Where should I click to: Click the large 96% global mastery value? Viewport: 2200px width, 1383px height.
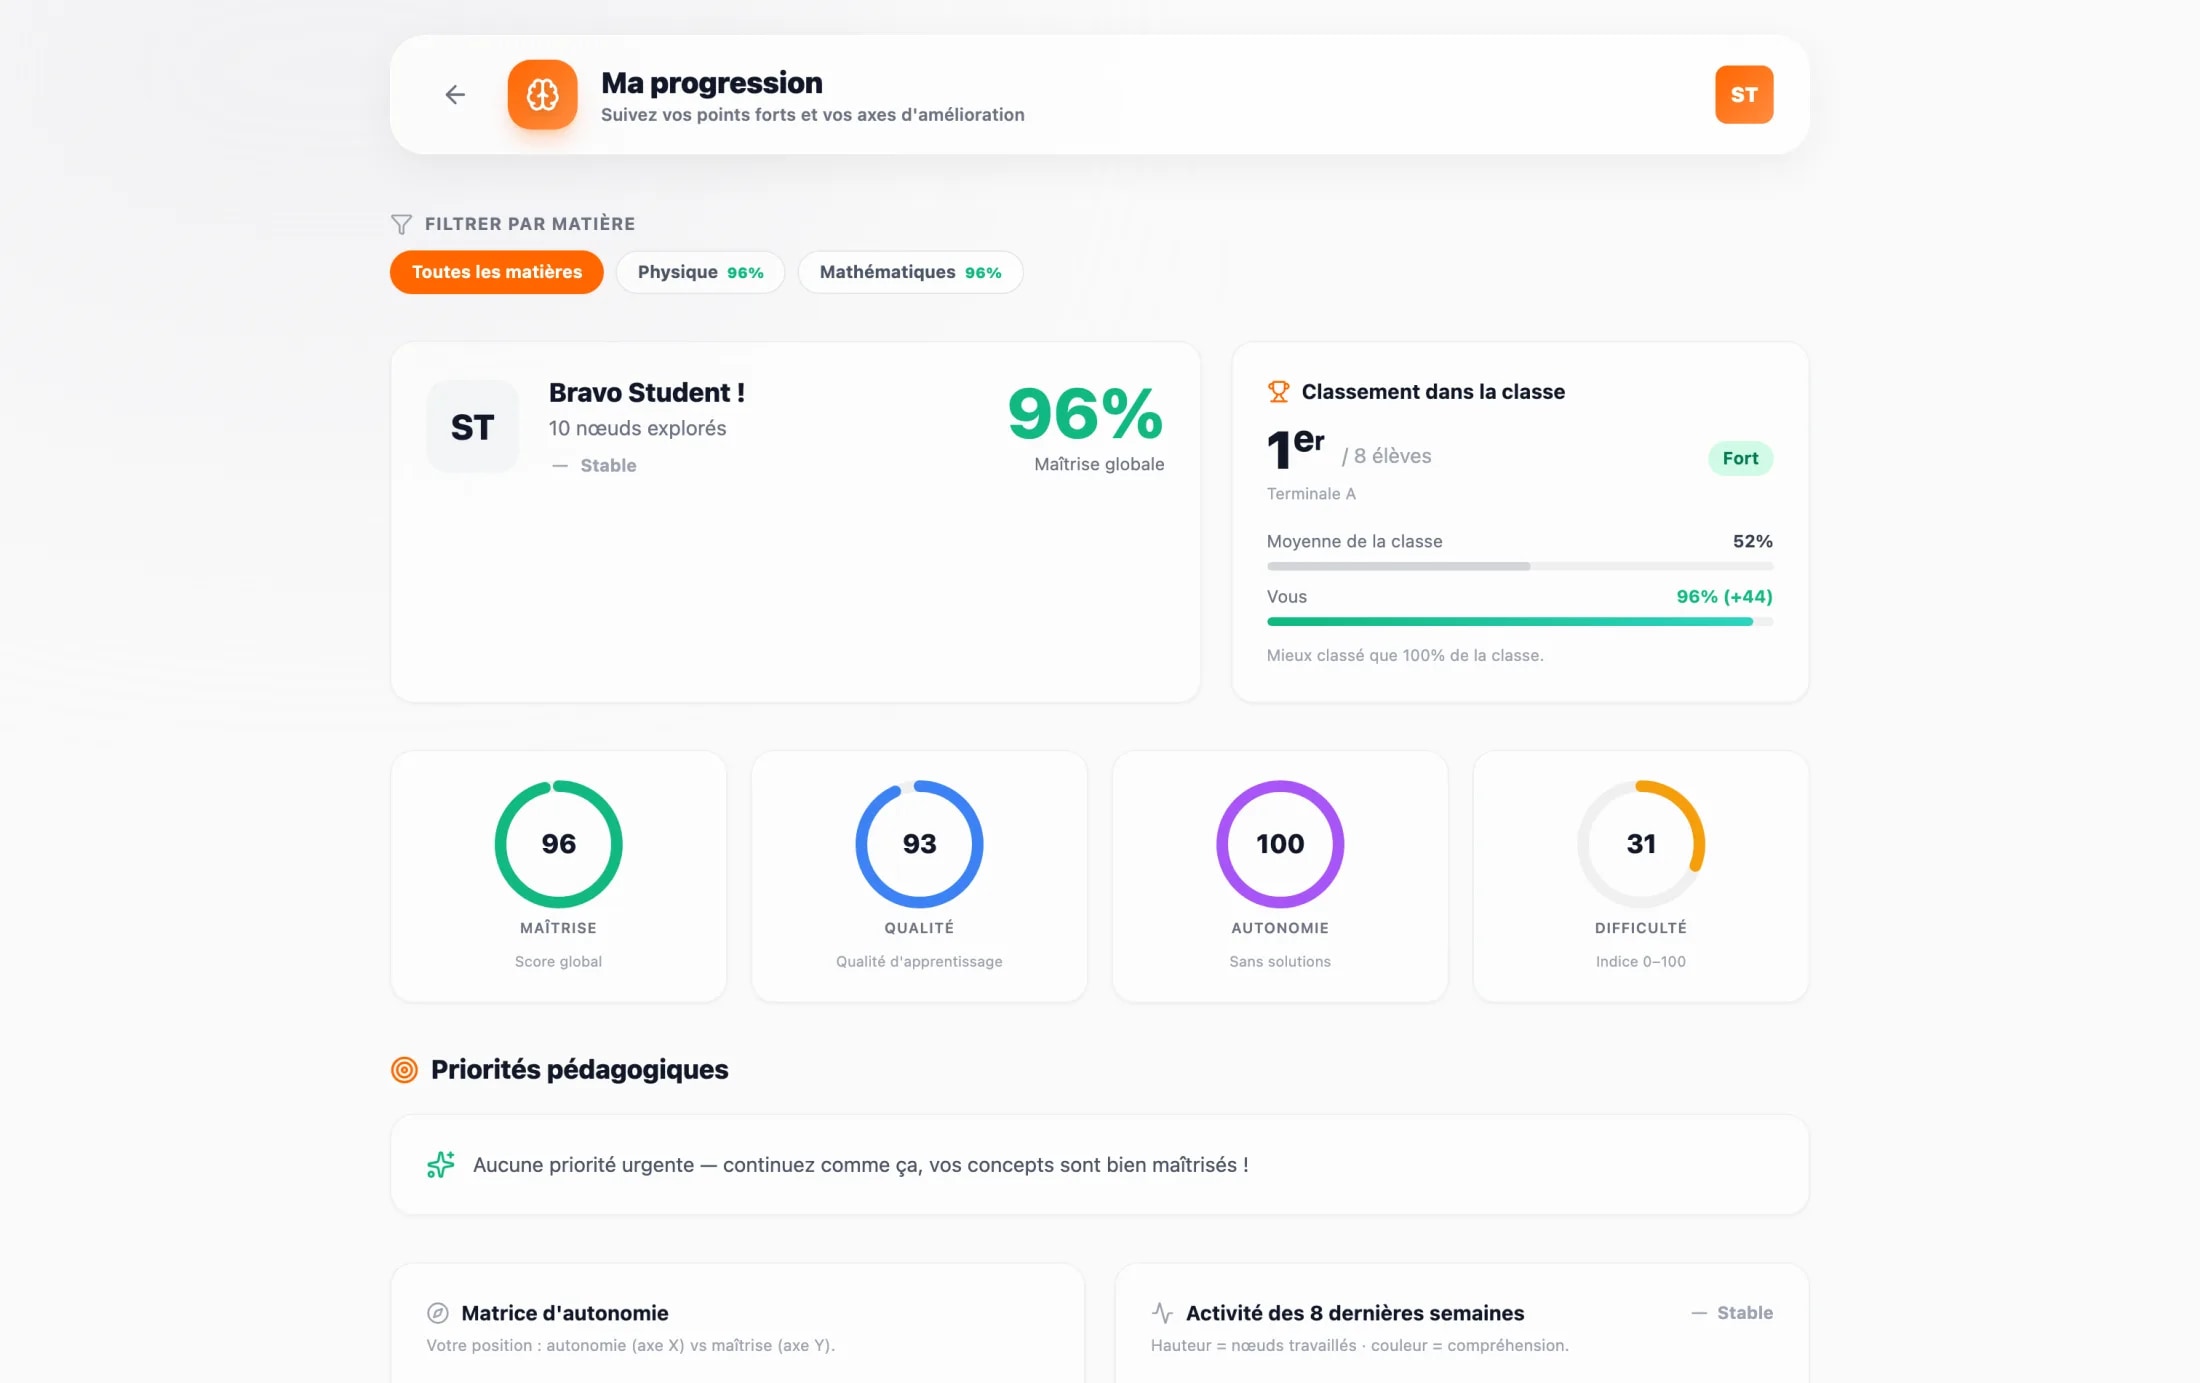pos(1086,414)
